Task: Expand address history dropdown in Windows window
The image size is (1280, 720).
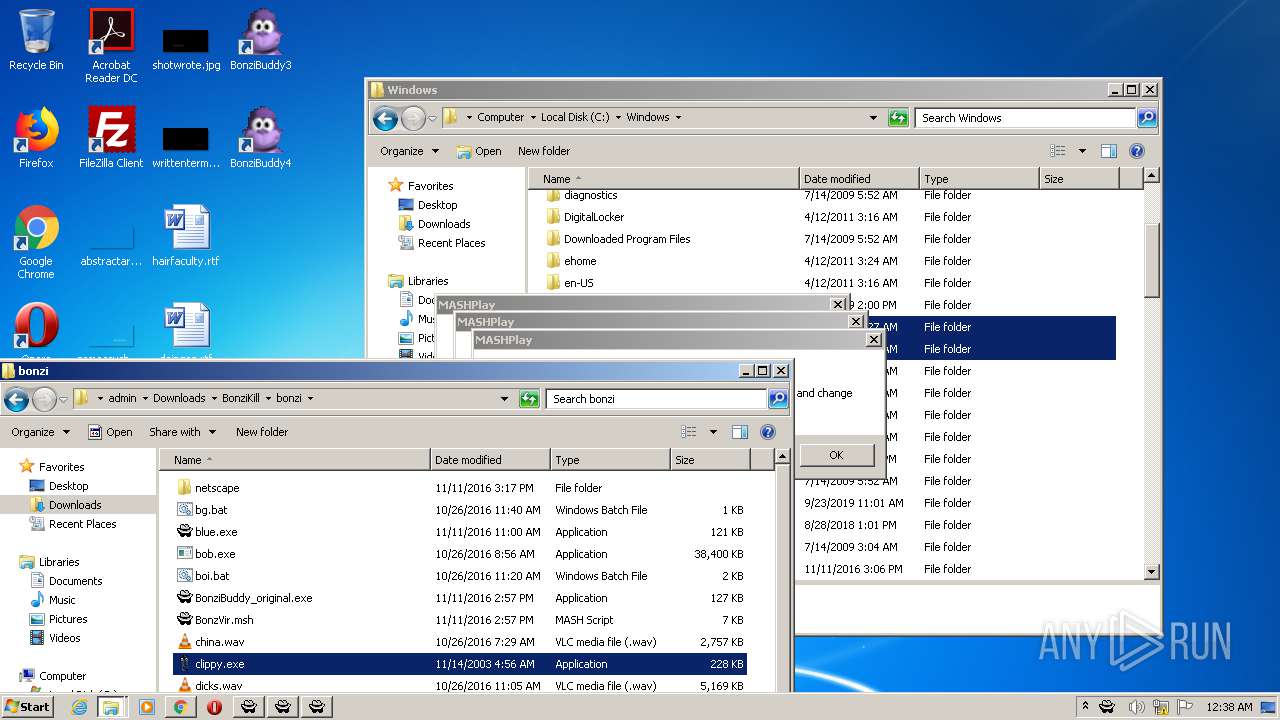Action: tap(873, 118)
